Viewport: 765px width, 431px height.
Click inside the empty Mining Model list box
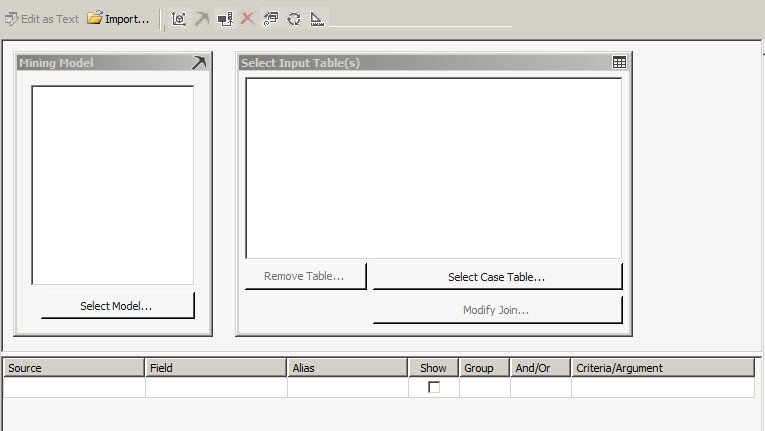tap(113, 185)
